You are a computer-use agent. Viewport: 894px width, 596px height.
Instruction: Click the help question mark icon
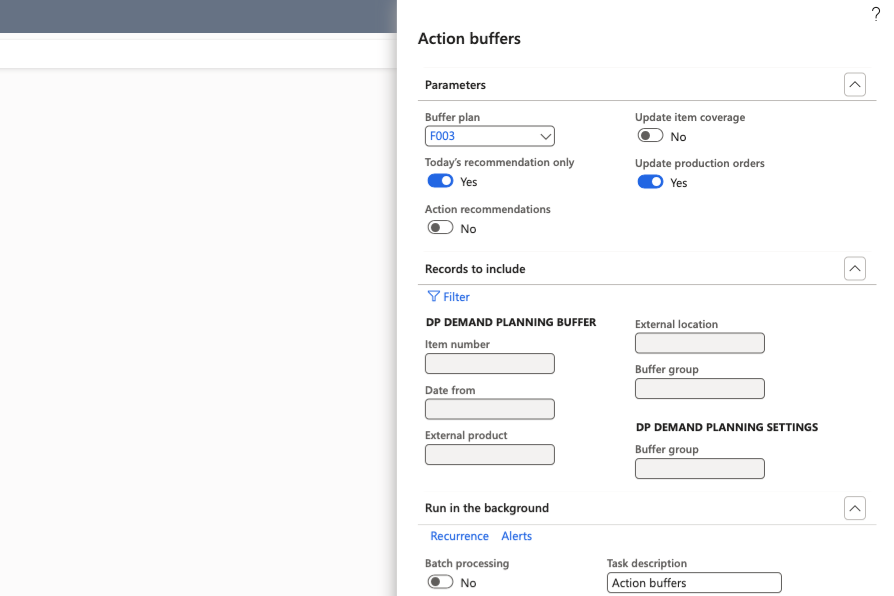click(876, 14)
